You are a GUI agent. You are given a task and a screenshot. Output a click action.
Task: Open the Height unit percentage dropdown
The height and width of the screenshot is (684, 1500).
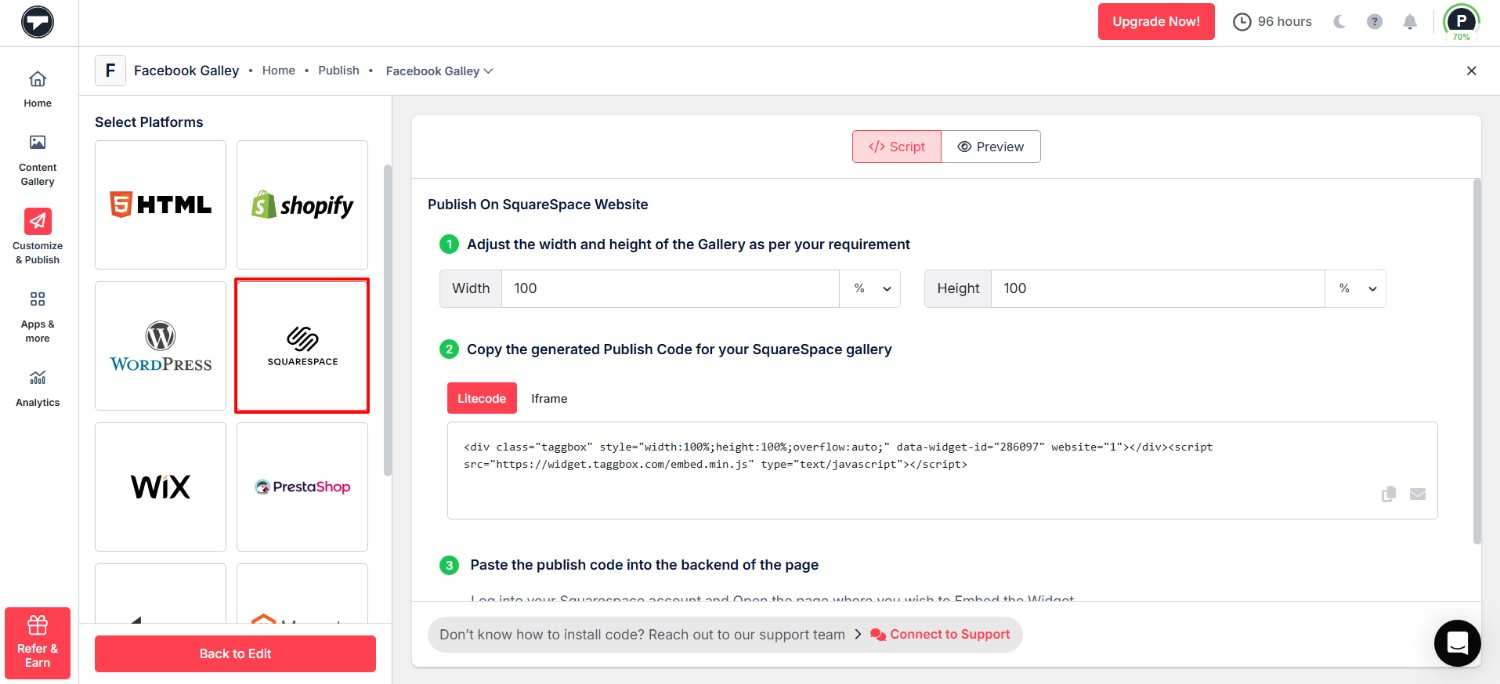[x=1355, y=288]
